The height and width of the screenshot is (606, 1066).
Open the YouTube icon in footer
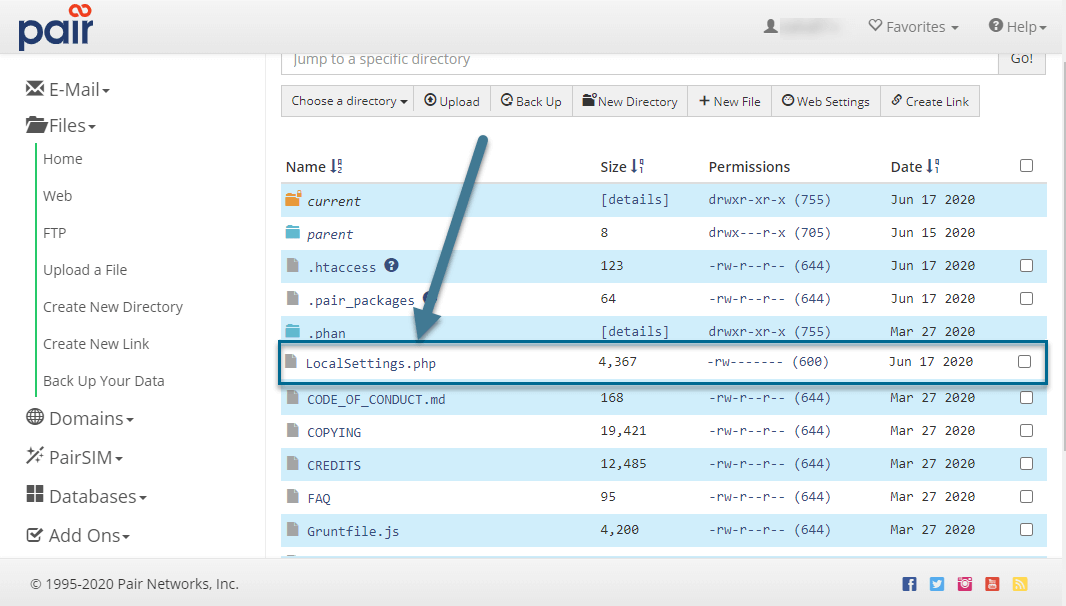(x=992, y=584)
